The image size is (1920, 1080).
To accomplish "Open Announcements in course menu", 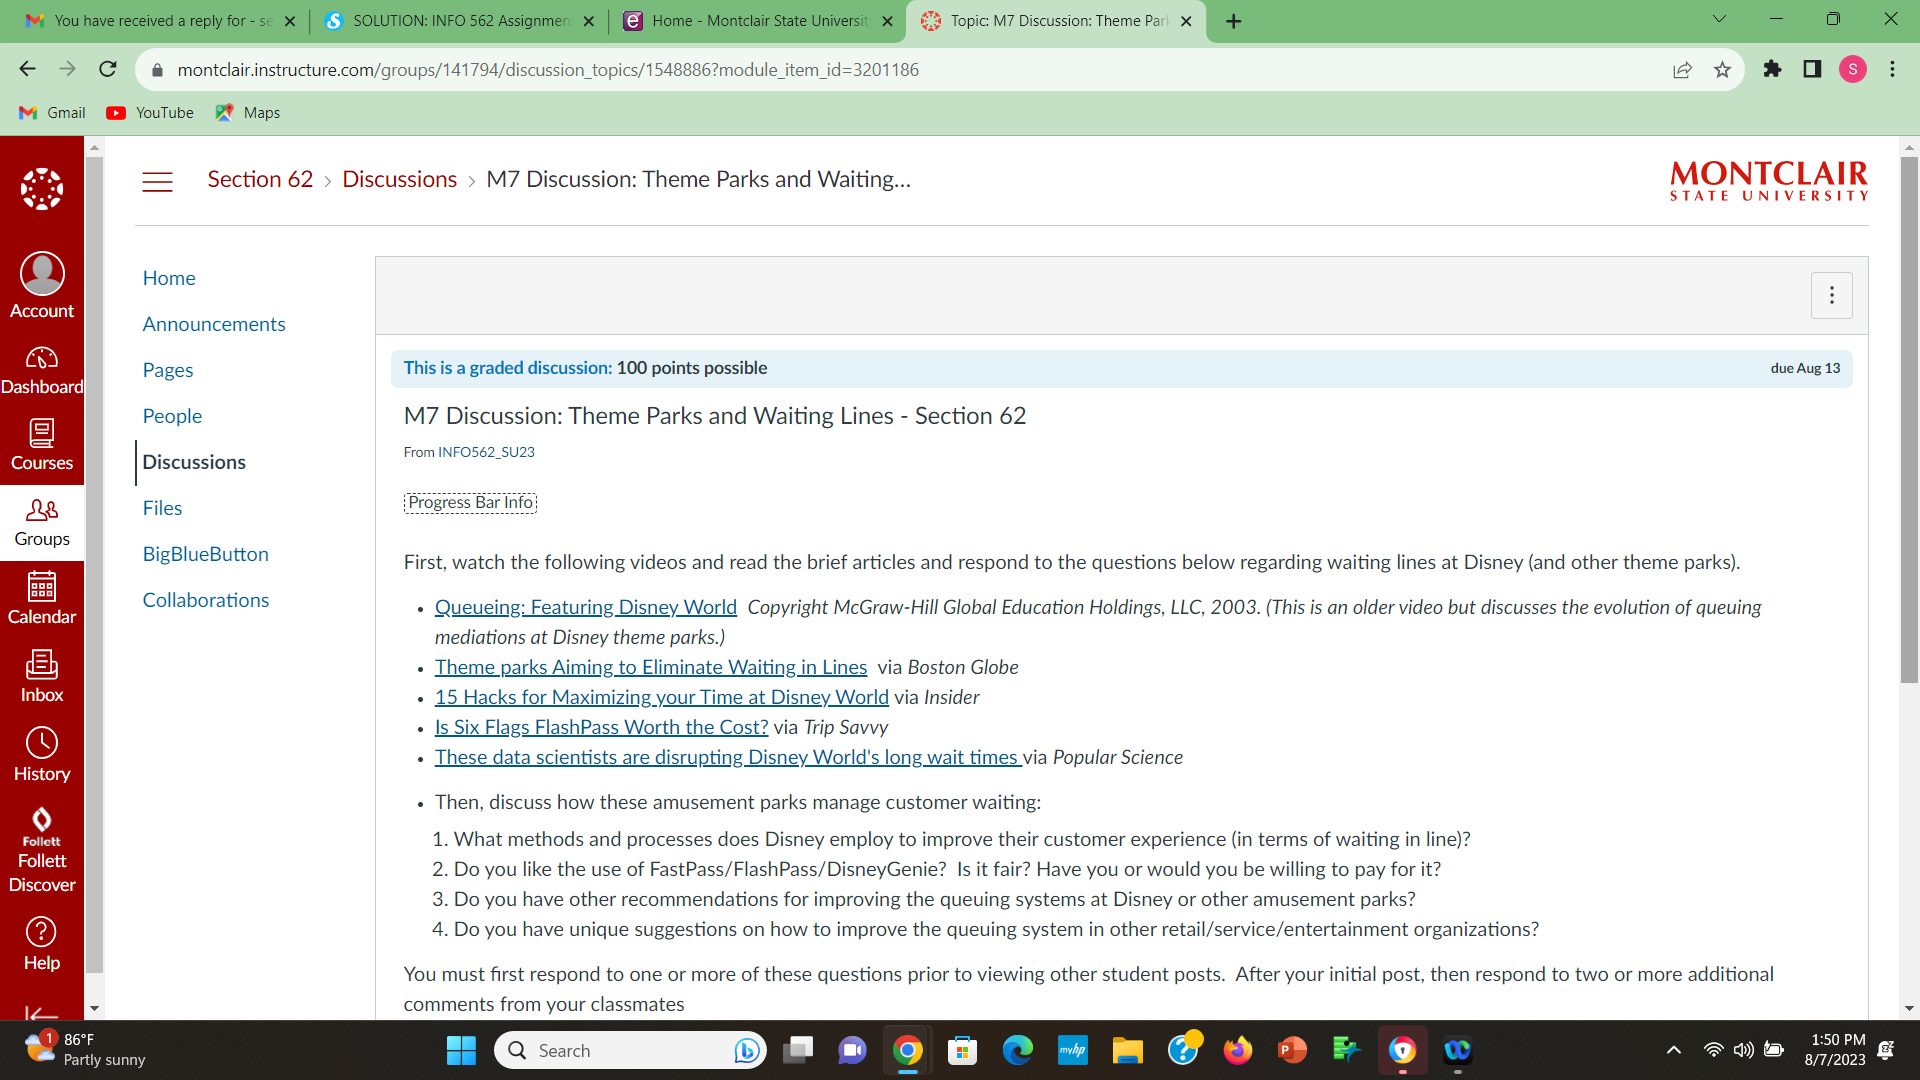I will 214,324.
